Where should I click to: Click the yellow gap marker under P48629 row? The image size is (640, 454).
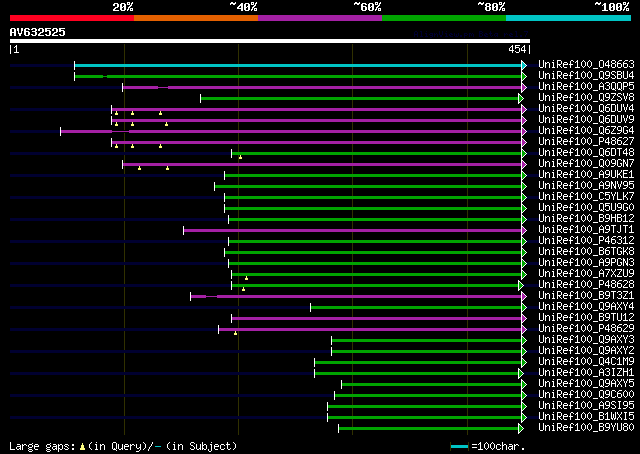236,334
